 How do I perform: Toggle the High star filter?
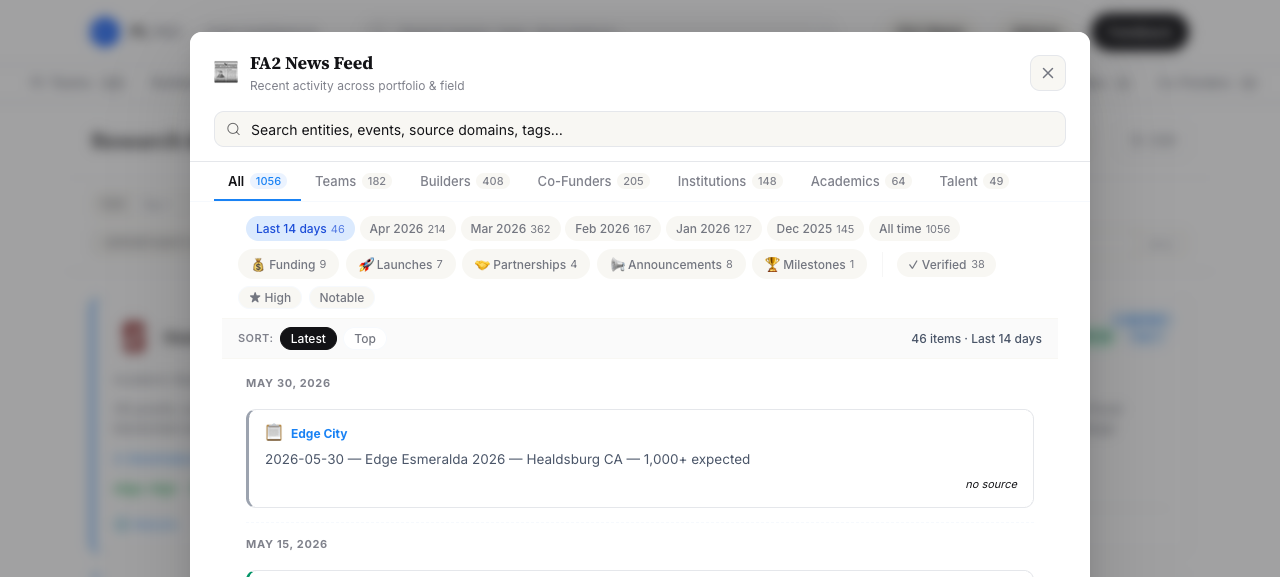click(x=270, y=297)
